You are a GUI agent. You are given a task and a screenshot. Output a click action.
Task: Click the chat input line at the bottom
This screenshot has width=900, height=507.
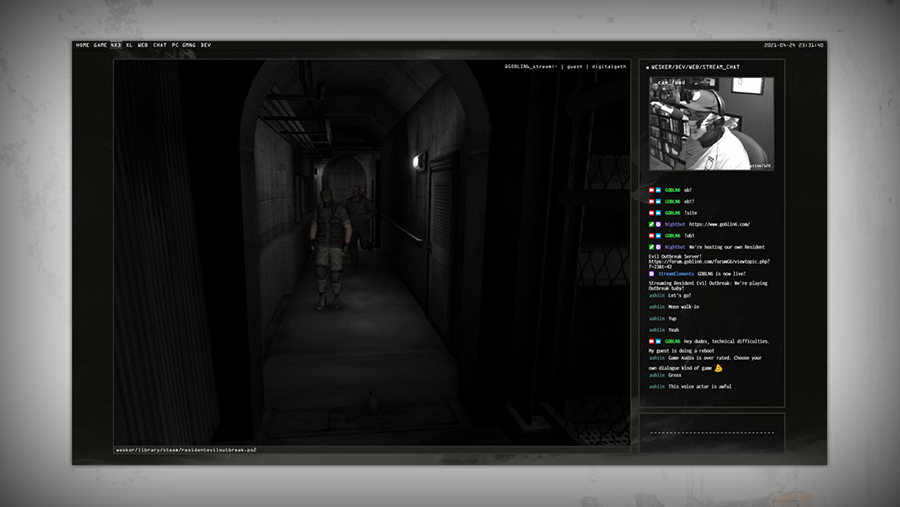coord(712,432)
